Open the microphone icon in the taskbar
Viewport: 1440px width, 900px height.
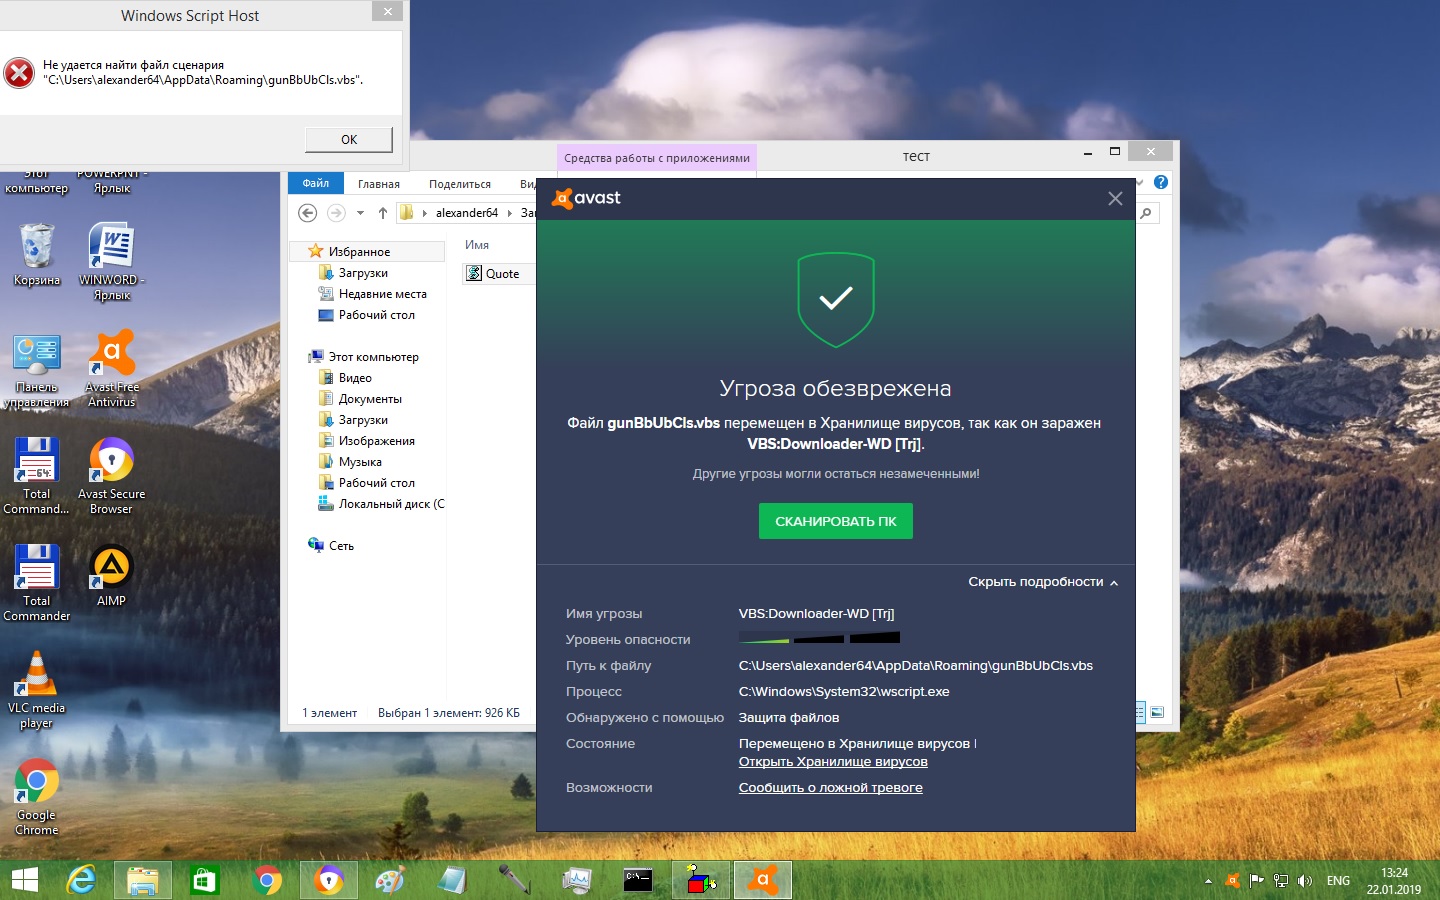click(514, 880)
